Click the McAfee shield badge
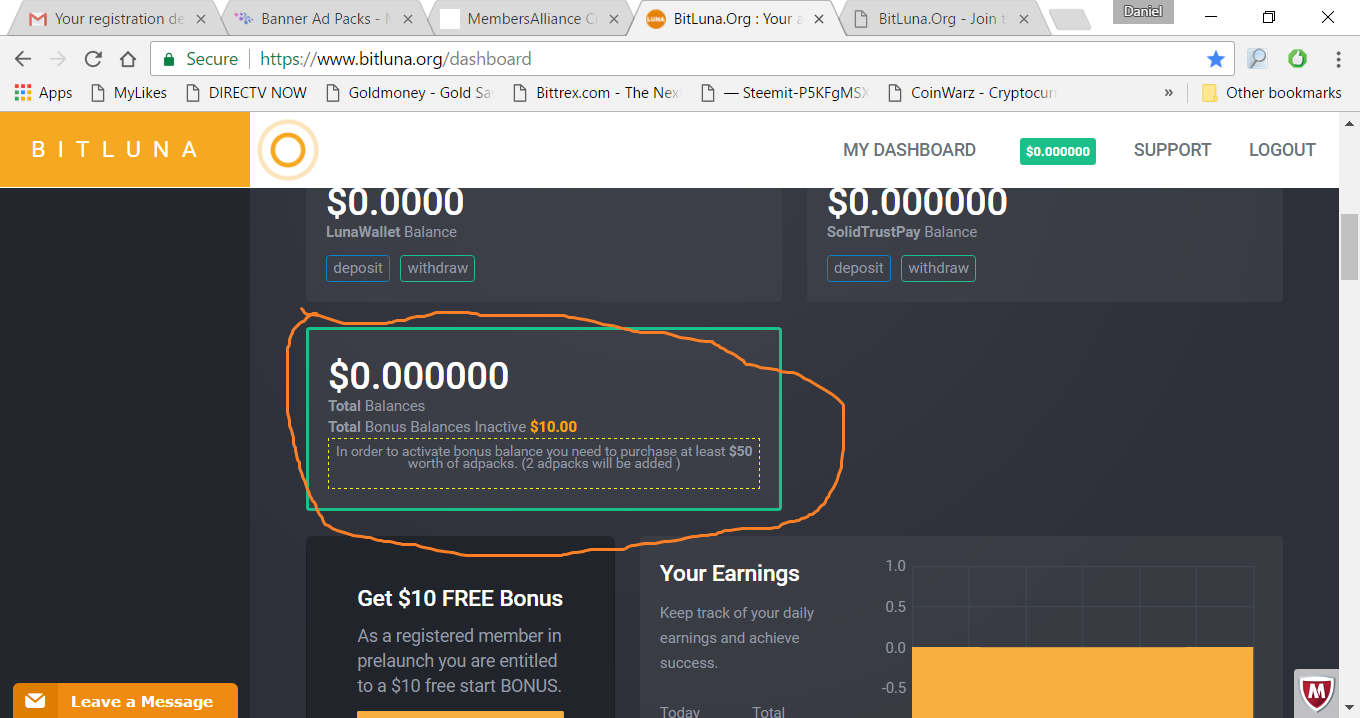Image resolution: width=1360 pixels, height=718 pixels. pos(1317,691)
